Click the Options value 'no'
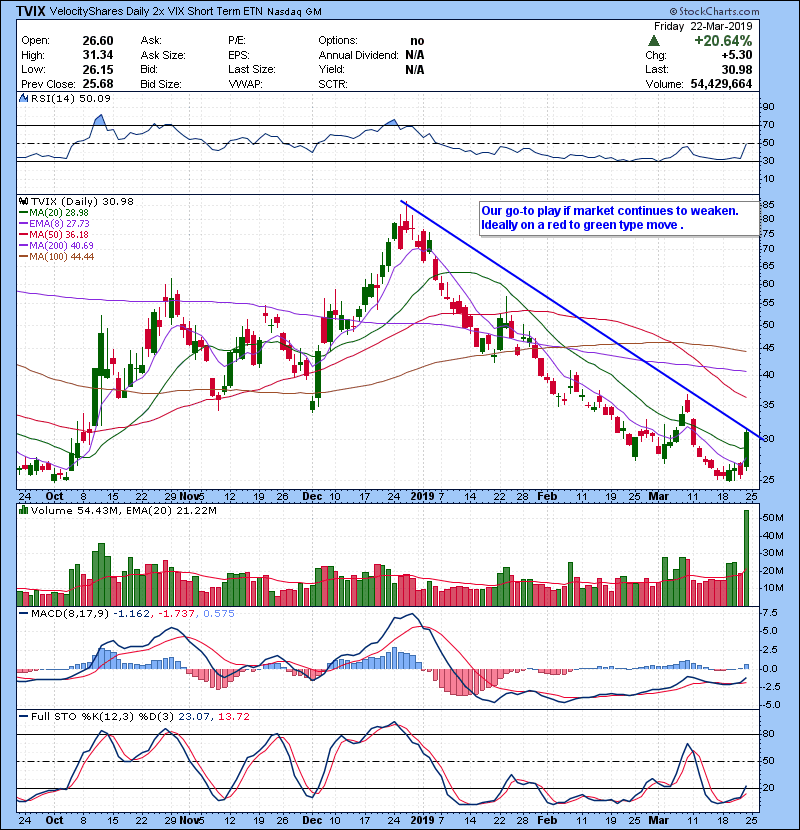Image resolution: width=800 pixels, height=830 pixels. point(417,41)
